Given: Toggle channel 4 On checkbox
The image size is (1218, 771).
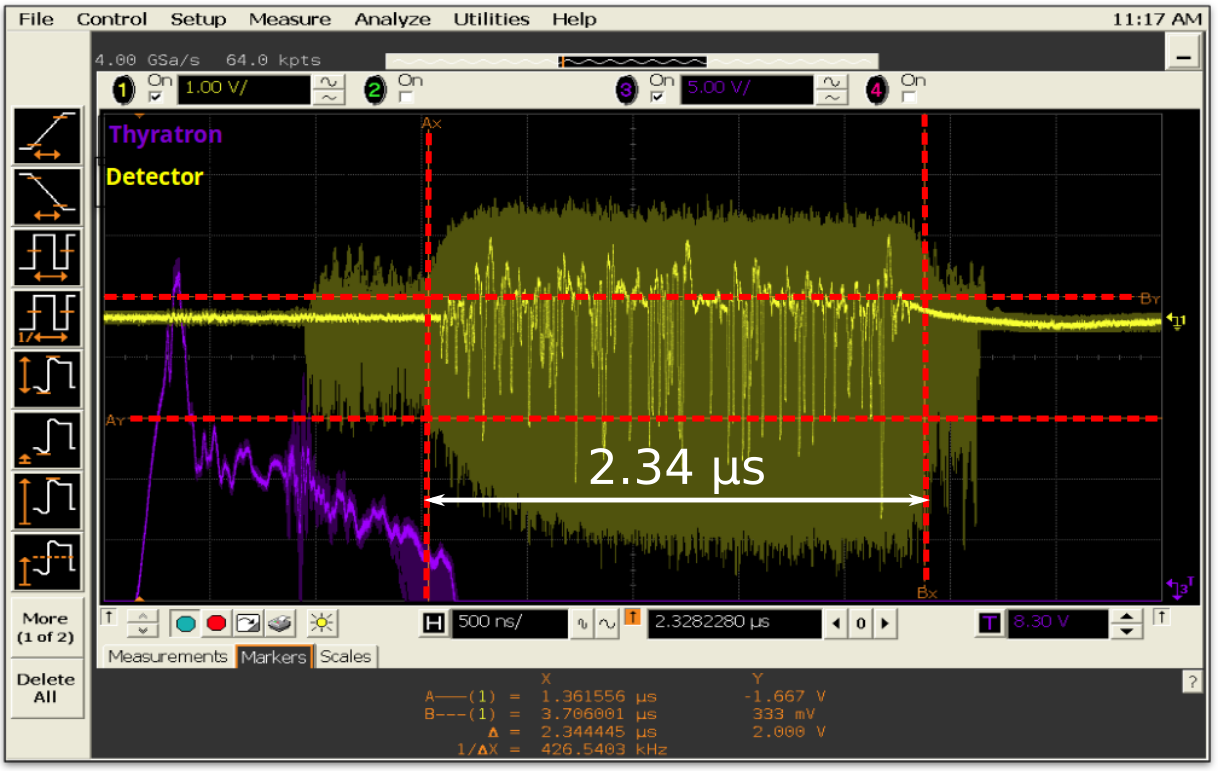Looking at the screenshot, I should (907, 98).
